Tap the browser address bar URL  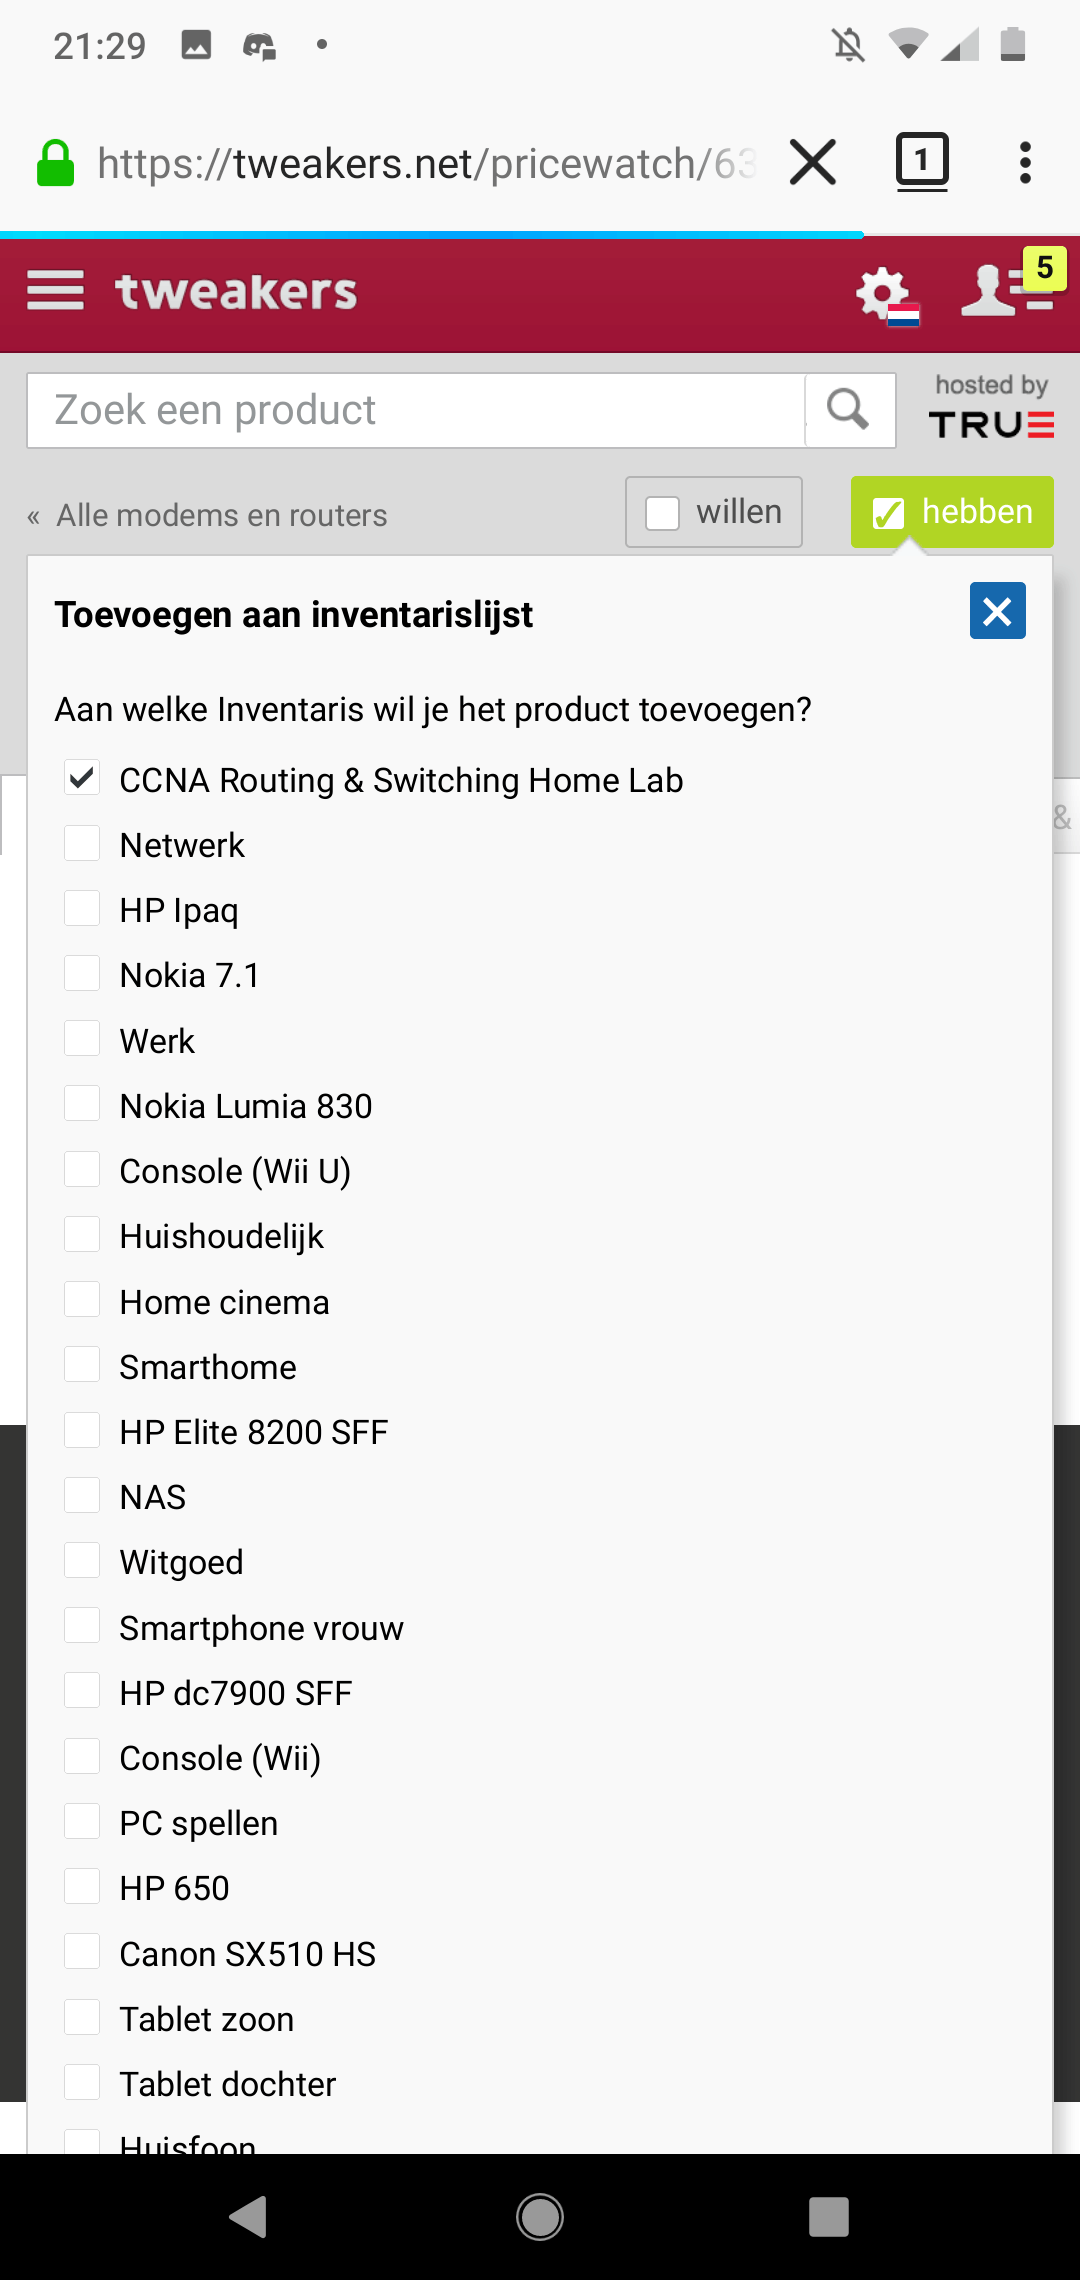pyautogui.click(x=425, y=163)
